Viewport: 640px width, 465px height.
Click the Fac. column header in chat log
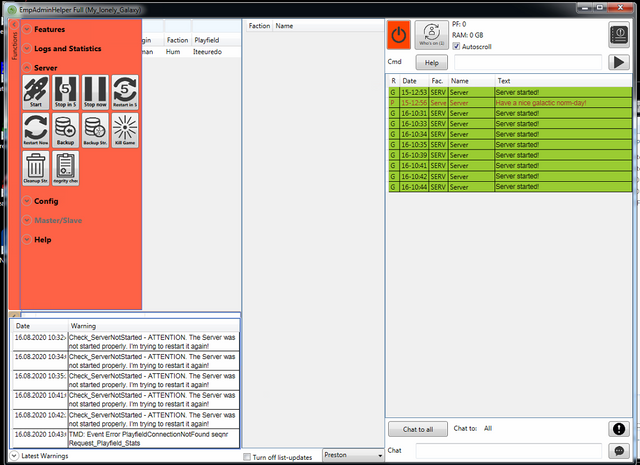[437, 81]
